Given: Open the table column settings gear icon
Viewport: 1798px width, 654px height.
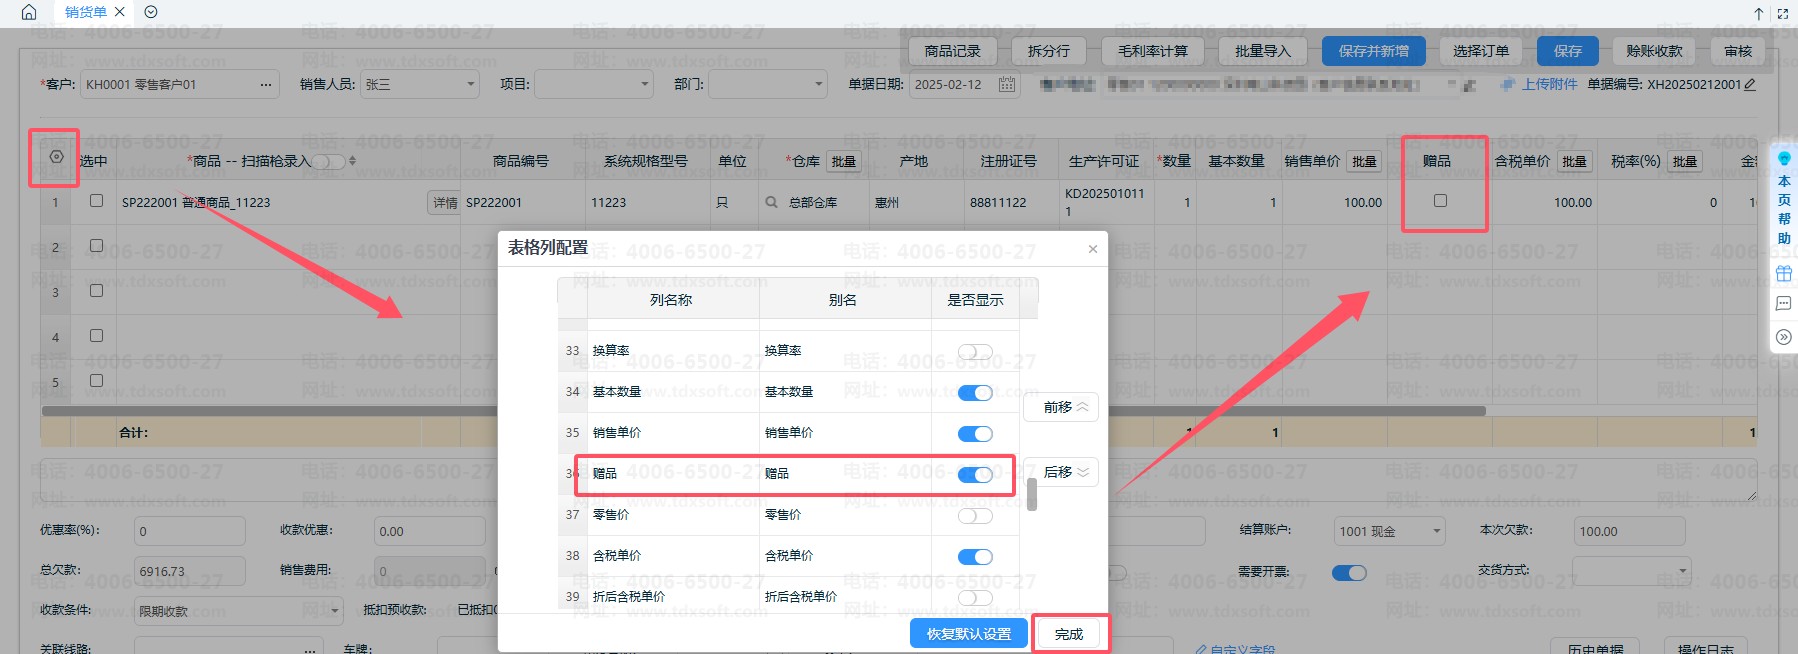Looking at the screenshot, I should tap(56, 157).
